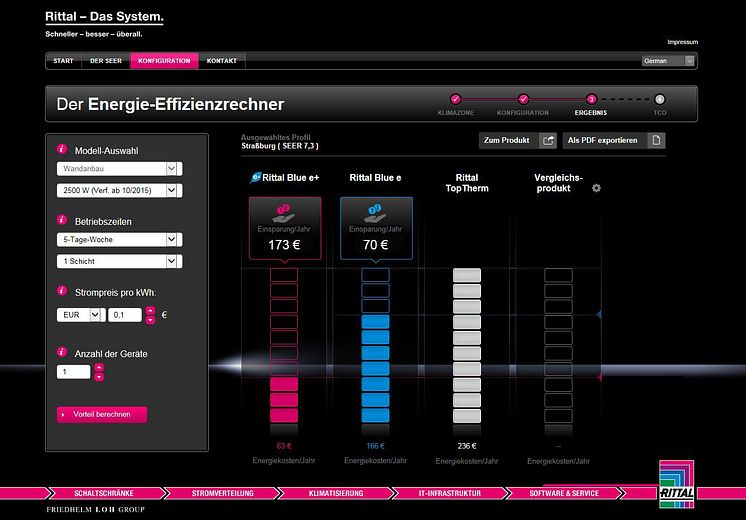Go to TCO step 4 circle
Image resolution: width=746 pixels, height=520 pixels.
[659, 99]
